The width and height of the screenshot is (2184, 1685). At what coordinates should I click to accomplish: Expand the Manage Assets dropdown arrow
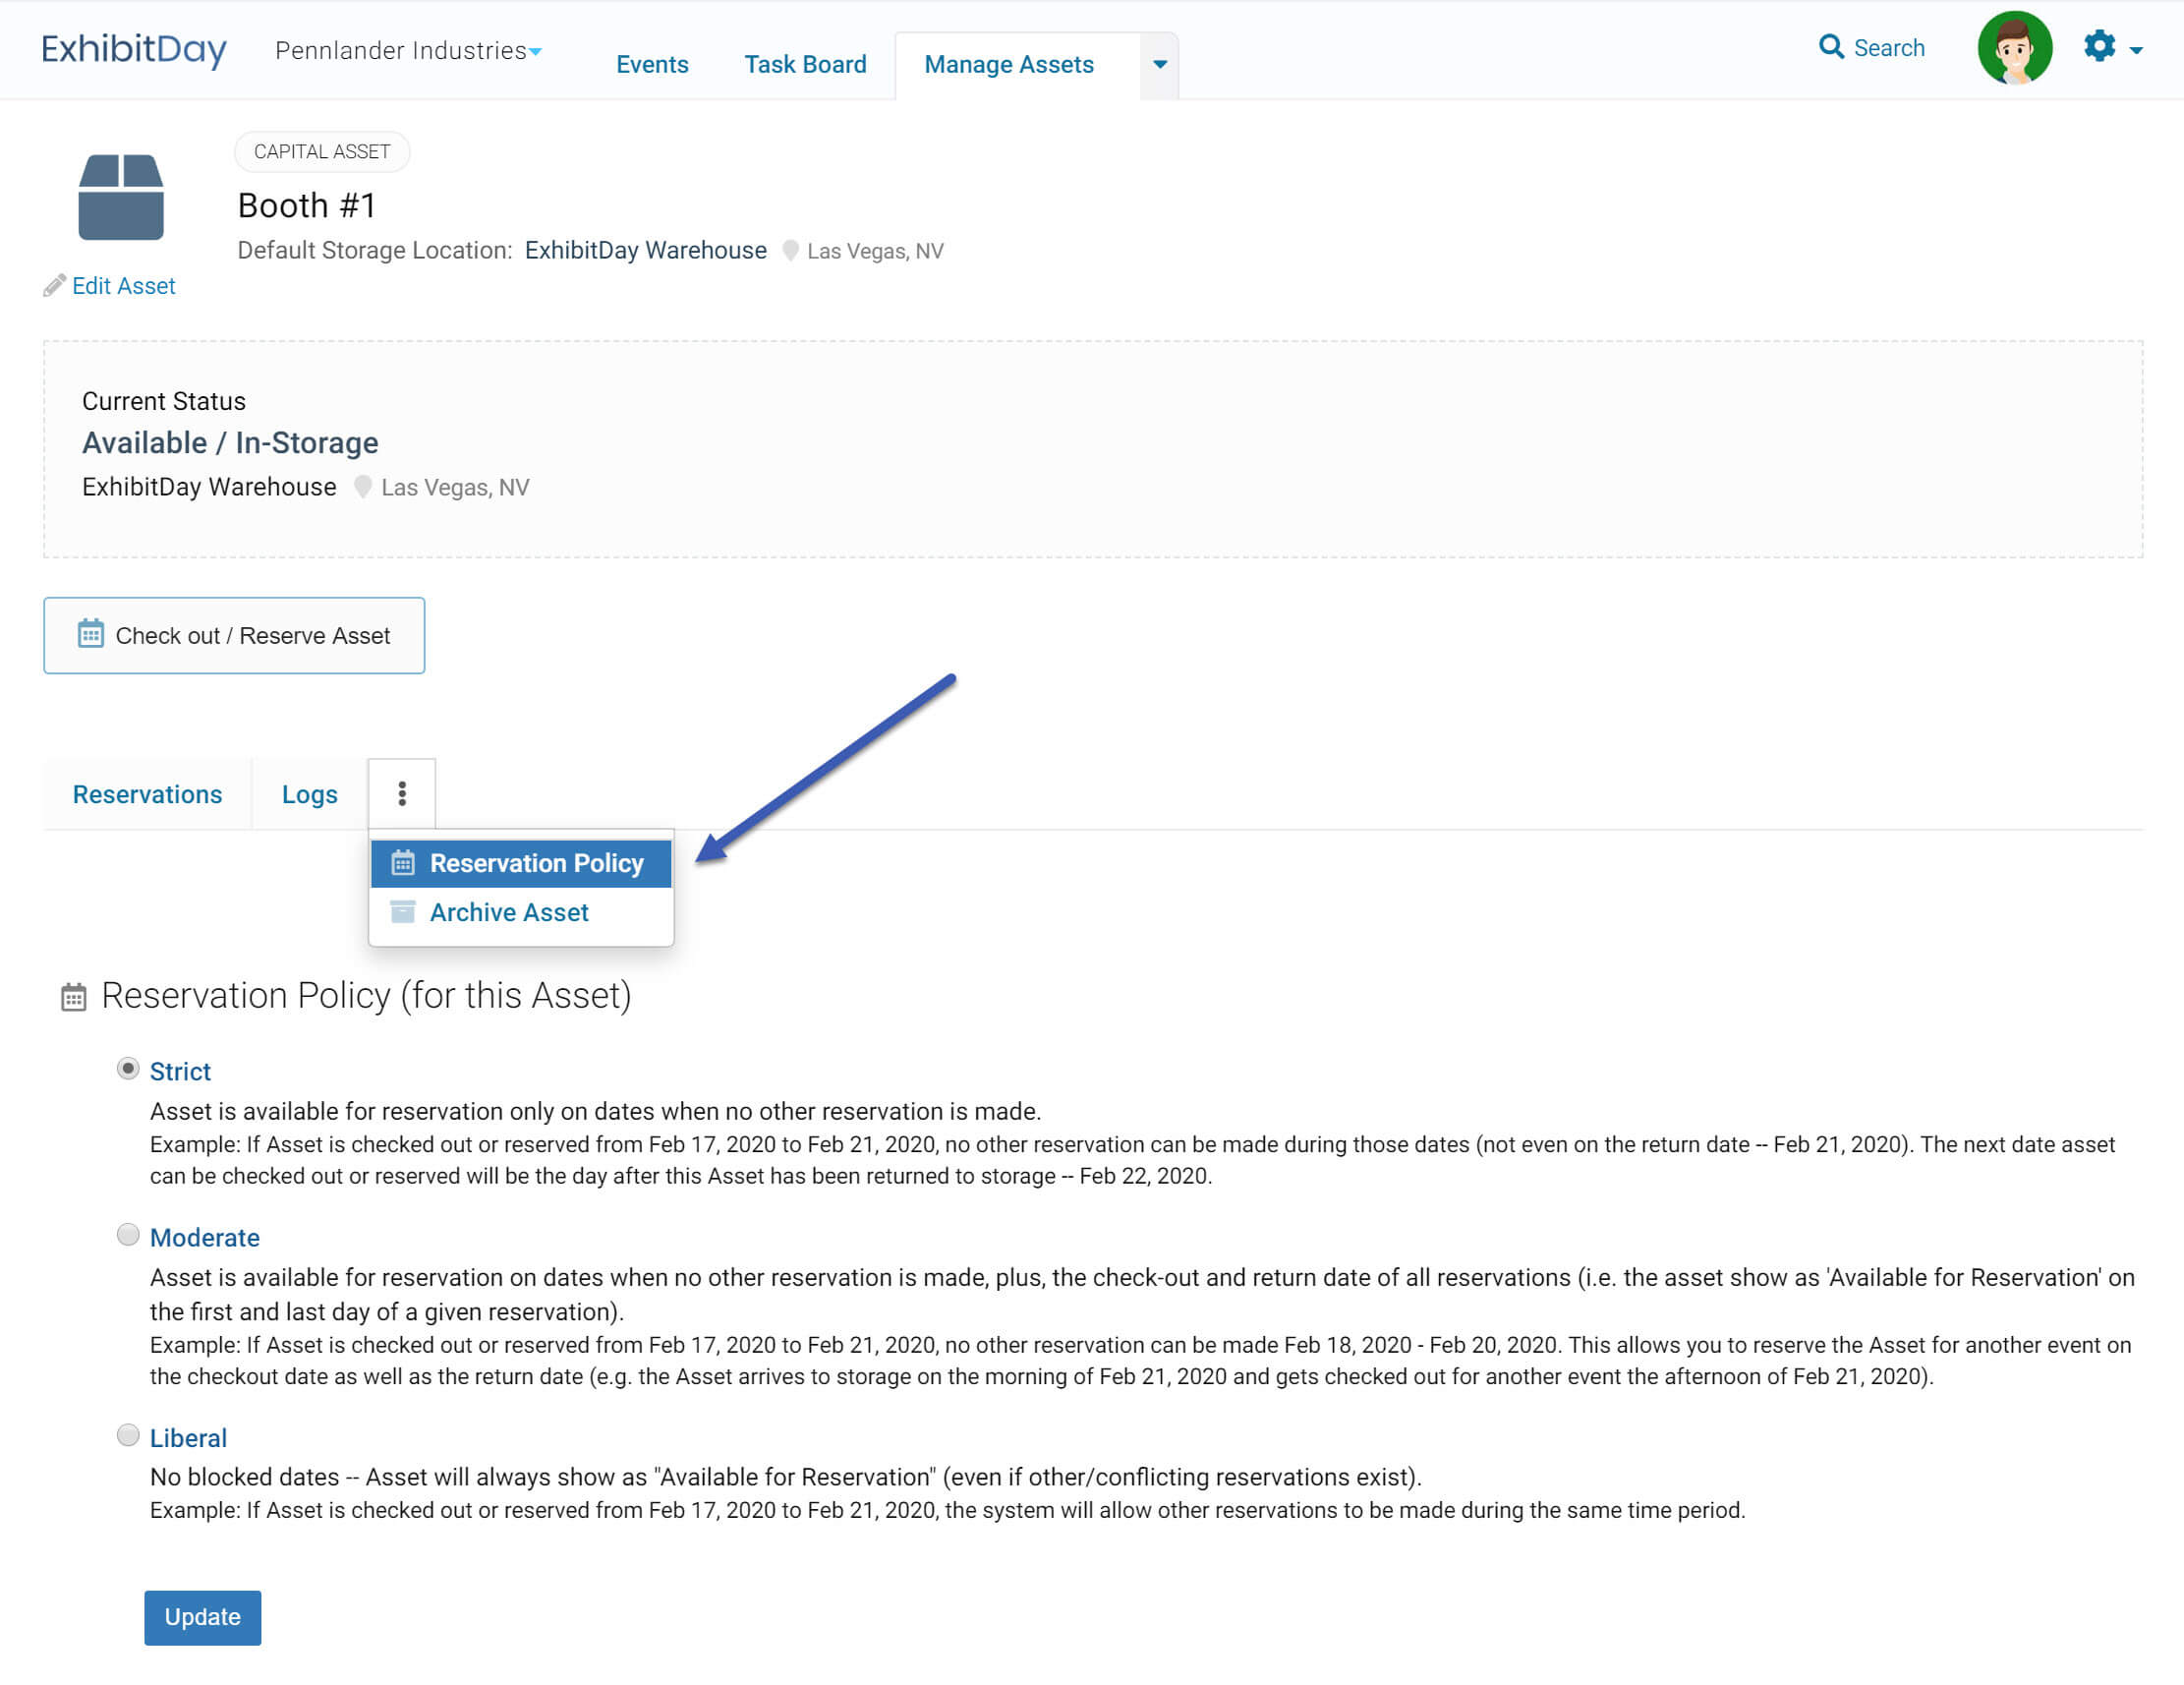coord(1159,65)
